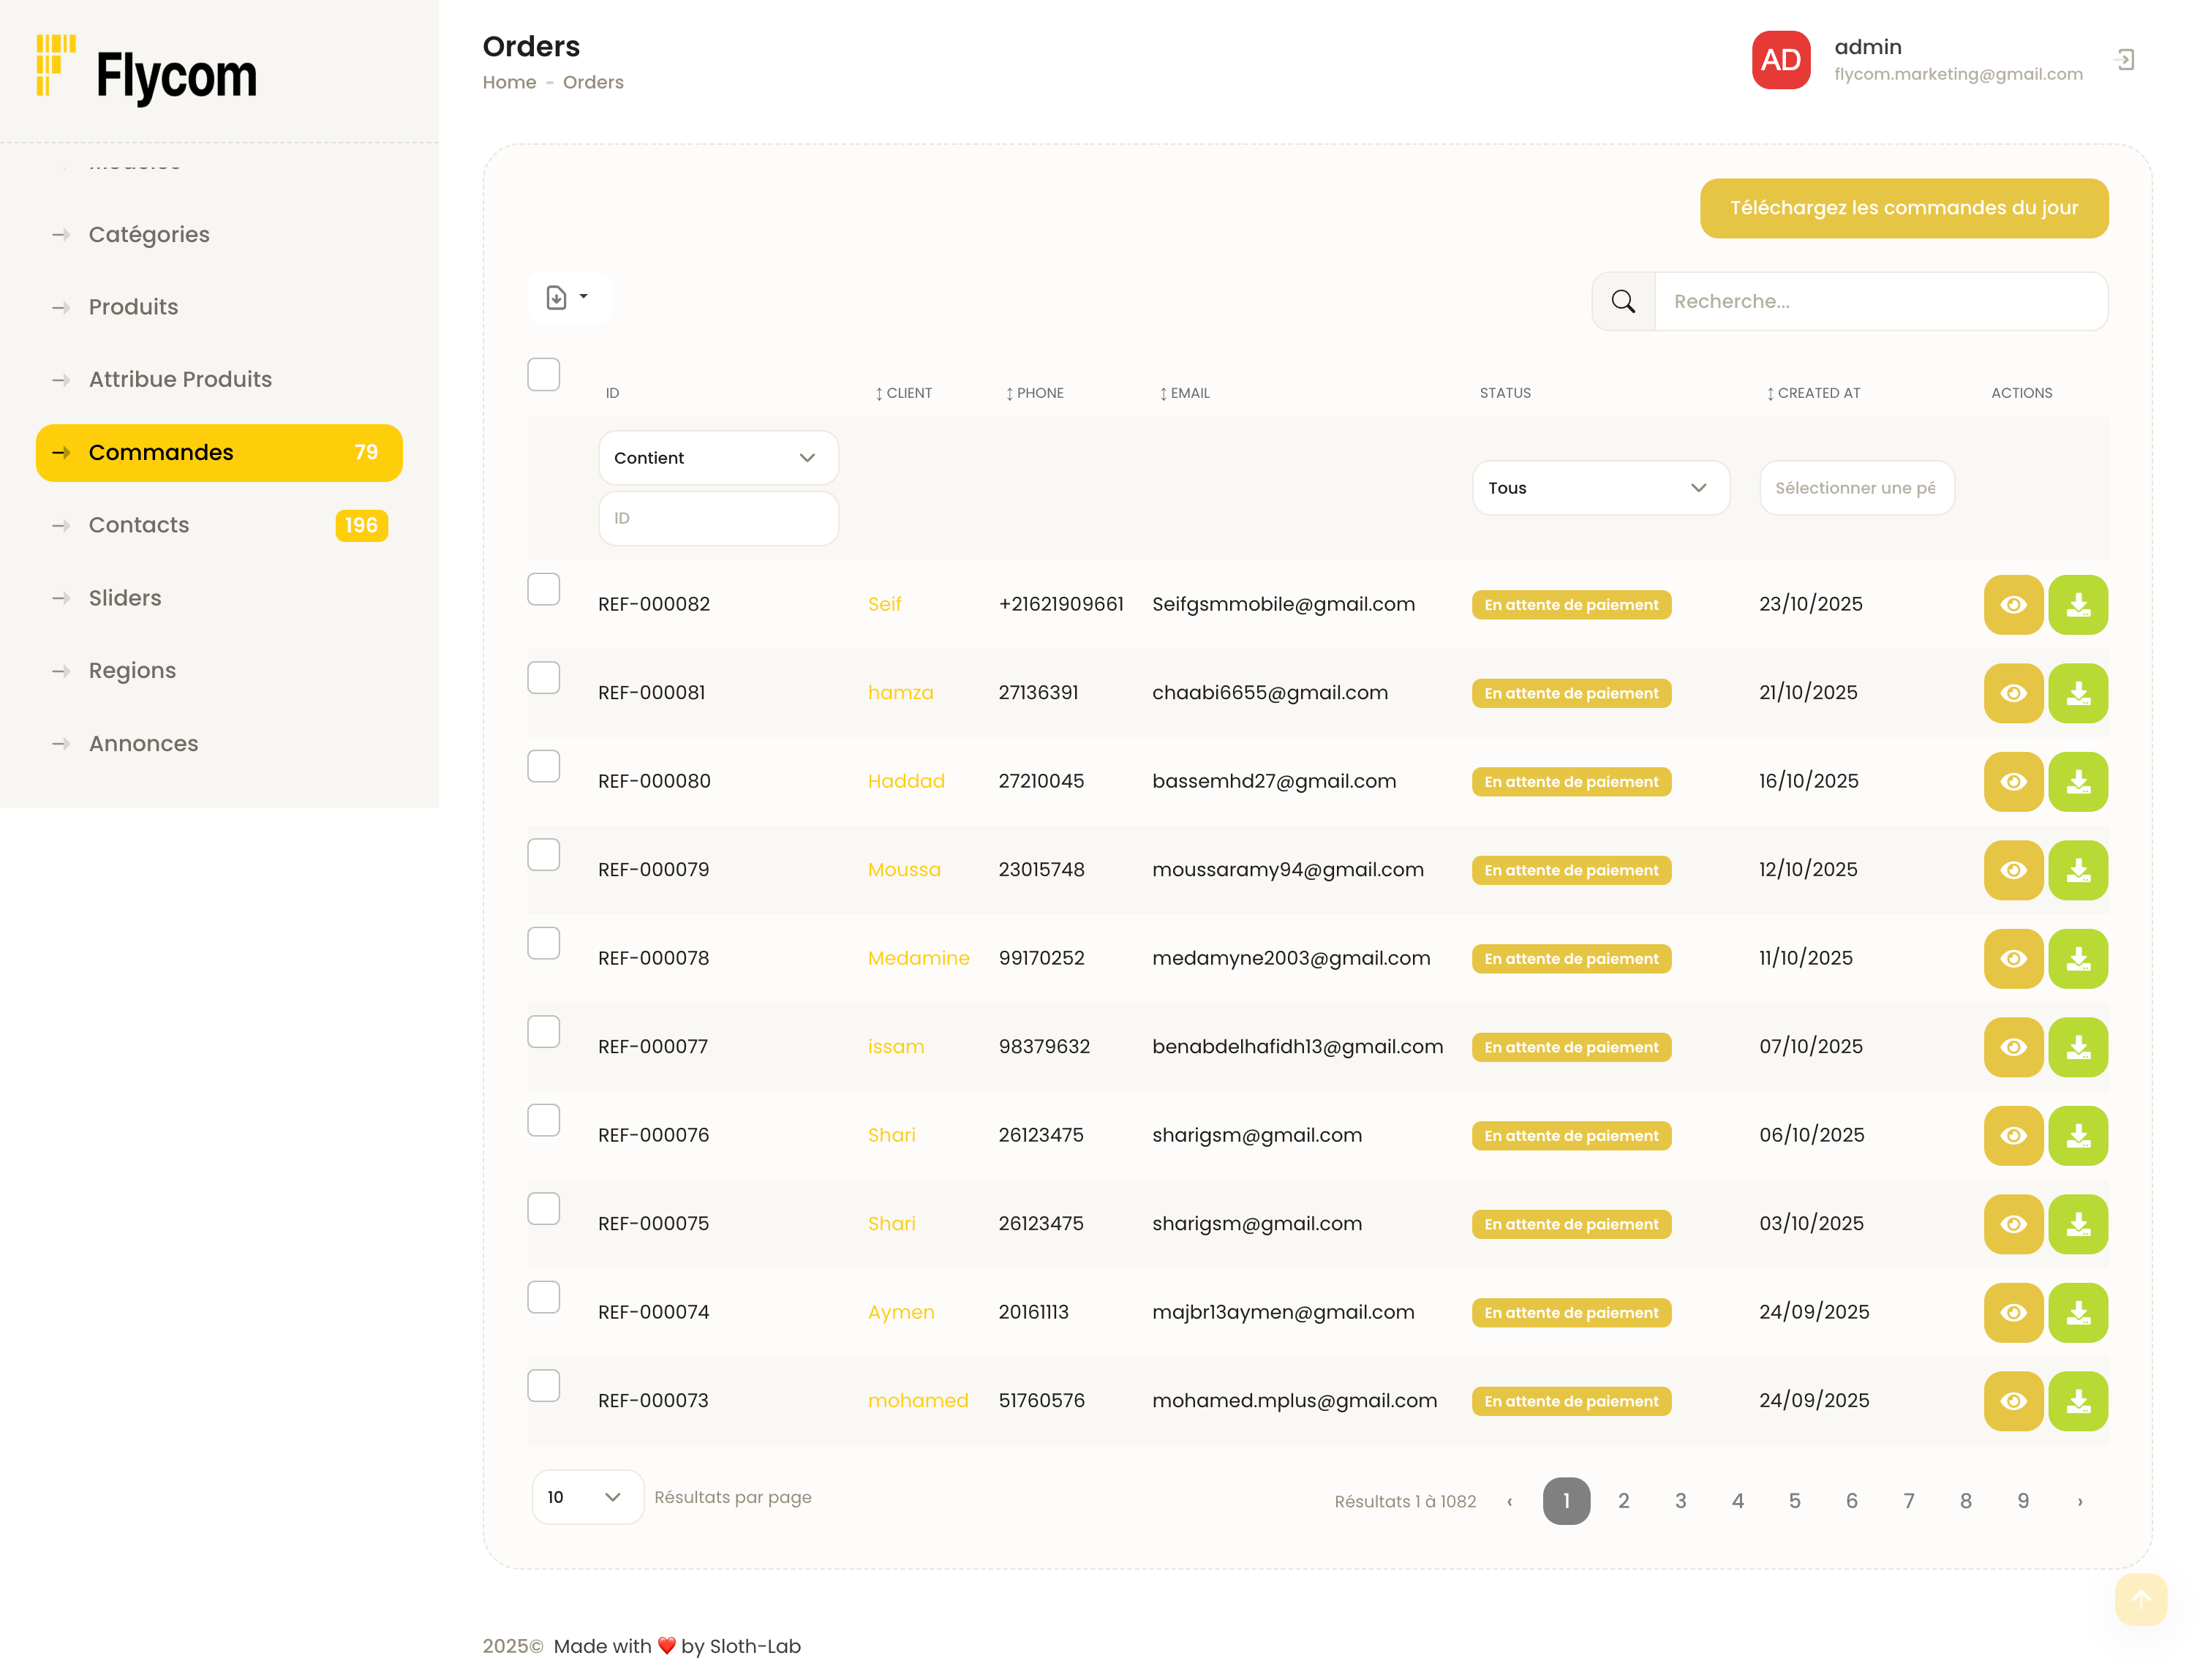Click the logout icon beside admin
The image size is (2197, 1680).
click(x=2125, y=60)
